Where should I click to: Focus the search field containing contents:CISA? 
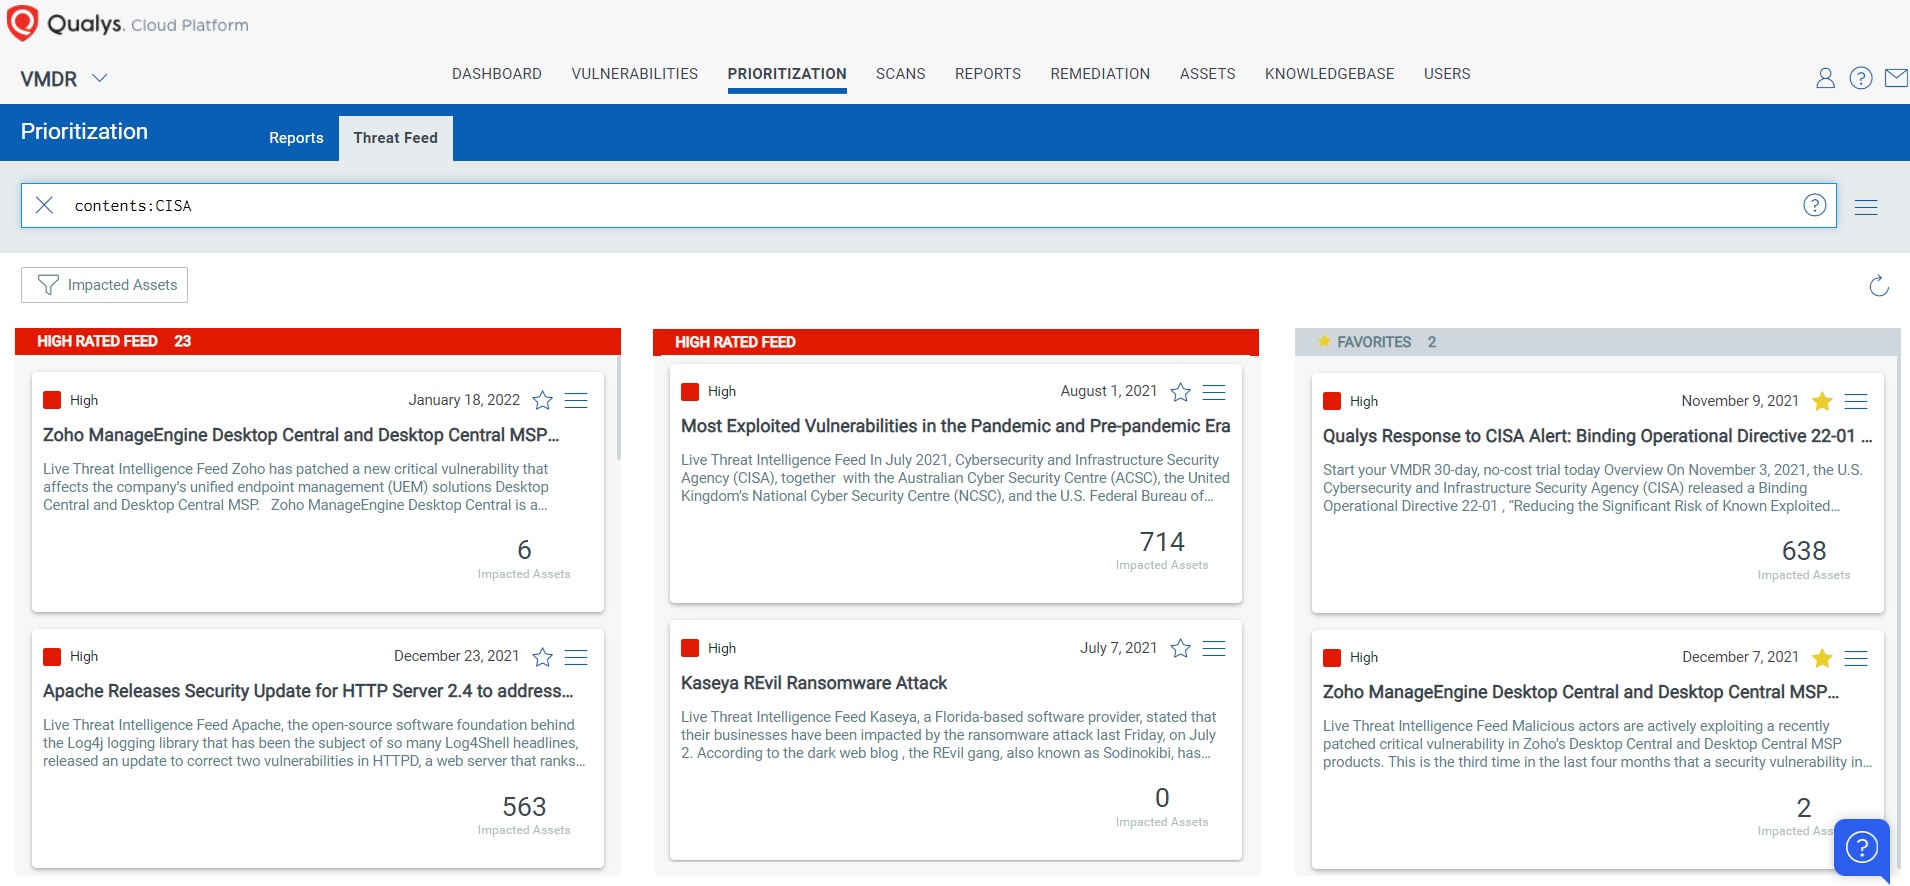pos(929,205)
